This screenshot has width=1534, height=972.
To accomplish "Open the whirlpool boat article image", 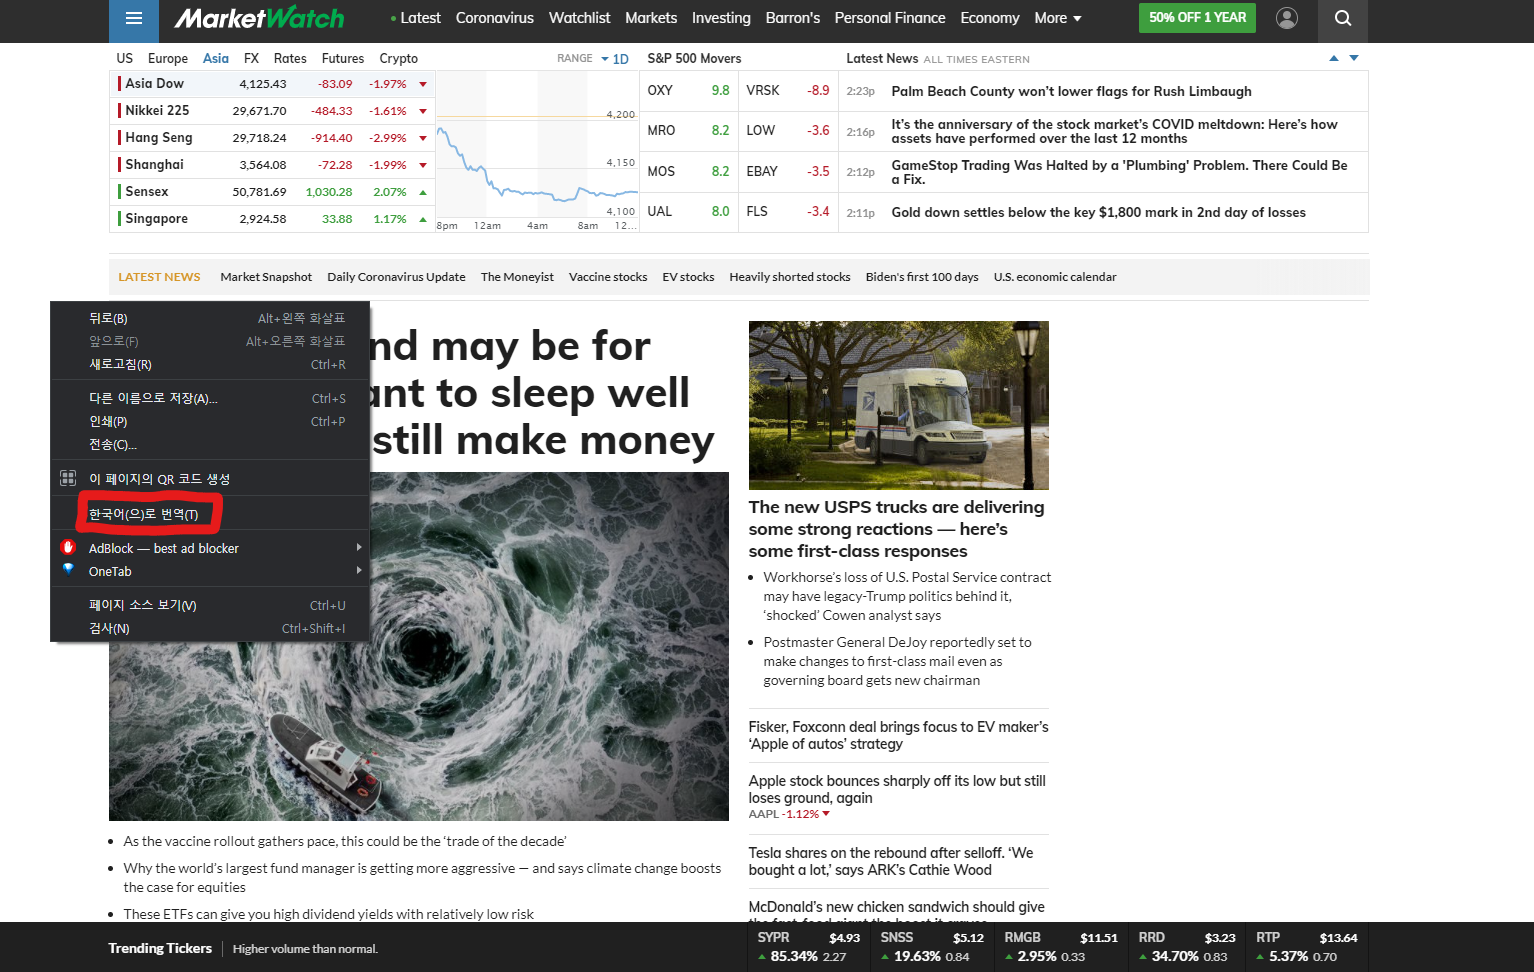I will point(419,646).
